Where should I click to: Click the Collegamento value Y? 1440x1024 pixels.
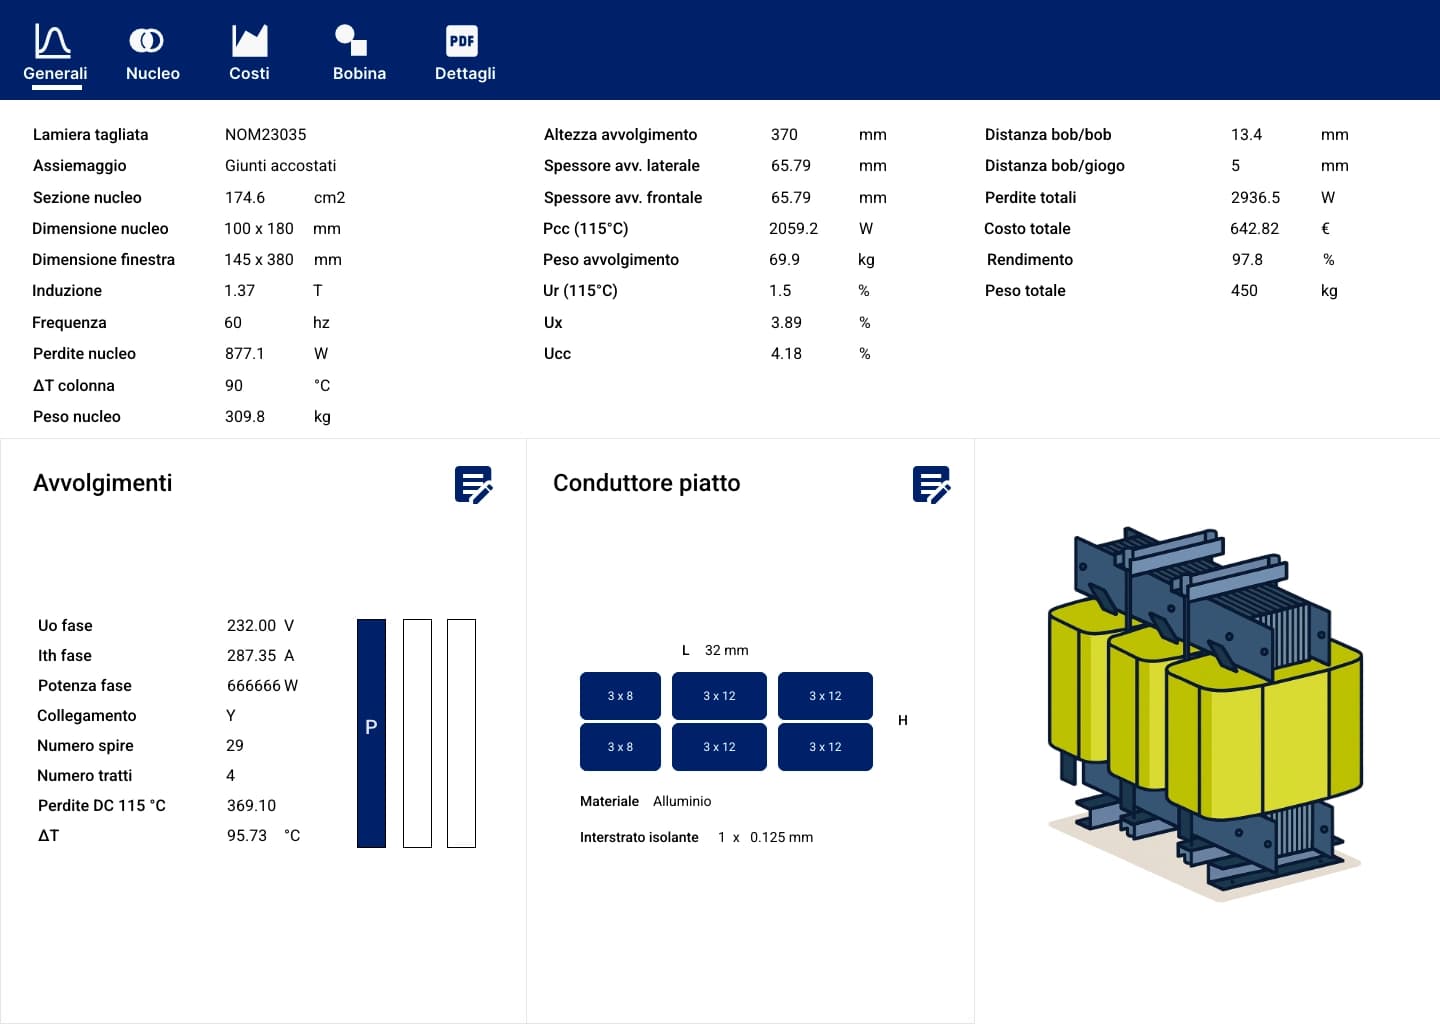[x=231, y=716]
